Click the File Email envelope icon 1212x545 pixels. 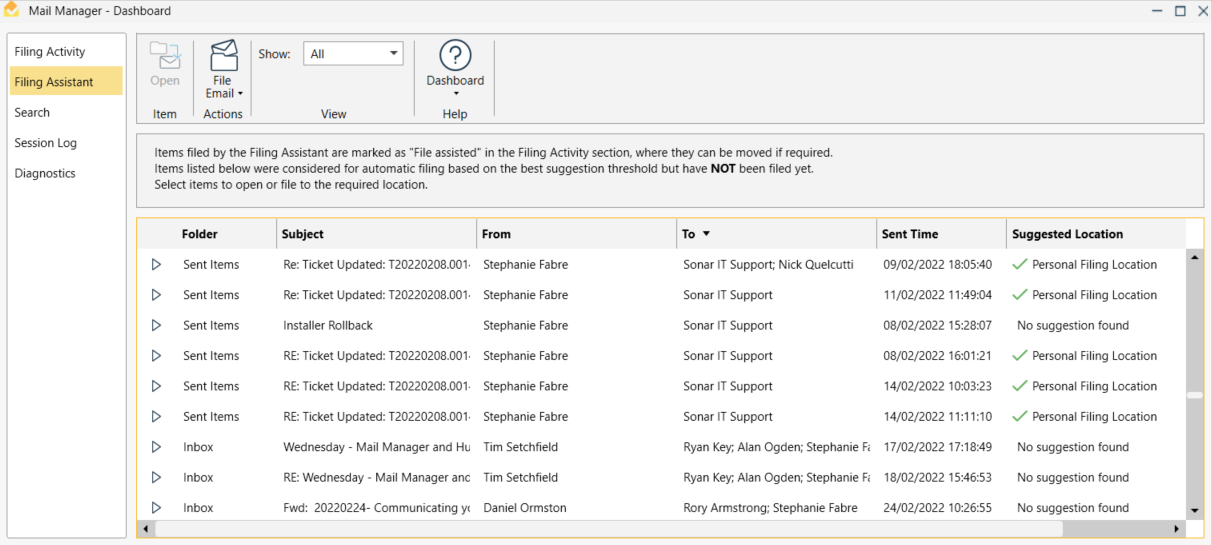click(223, 56)
